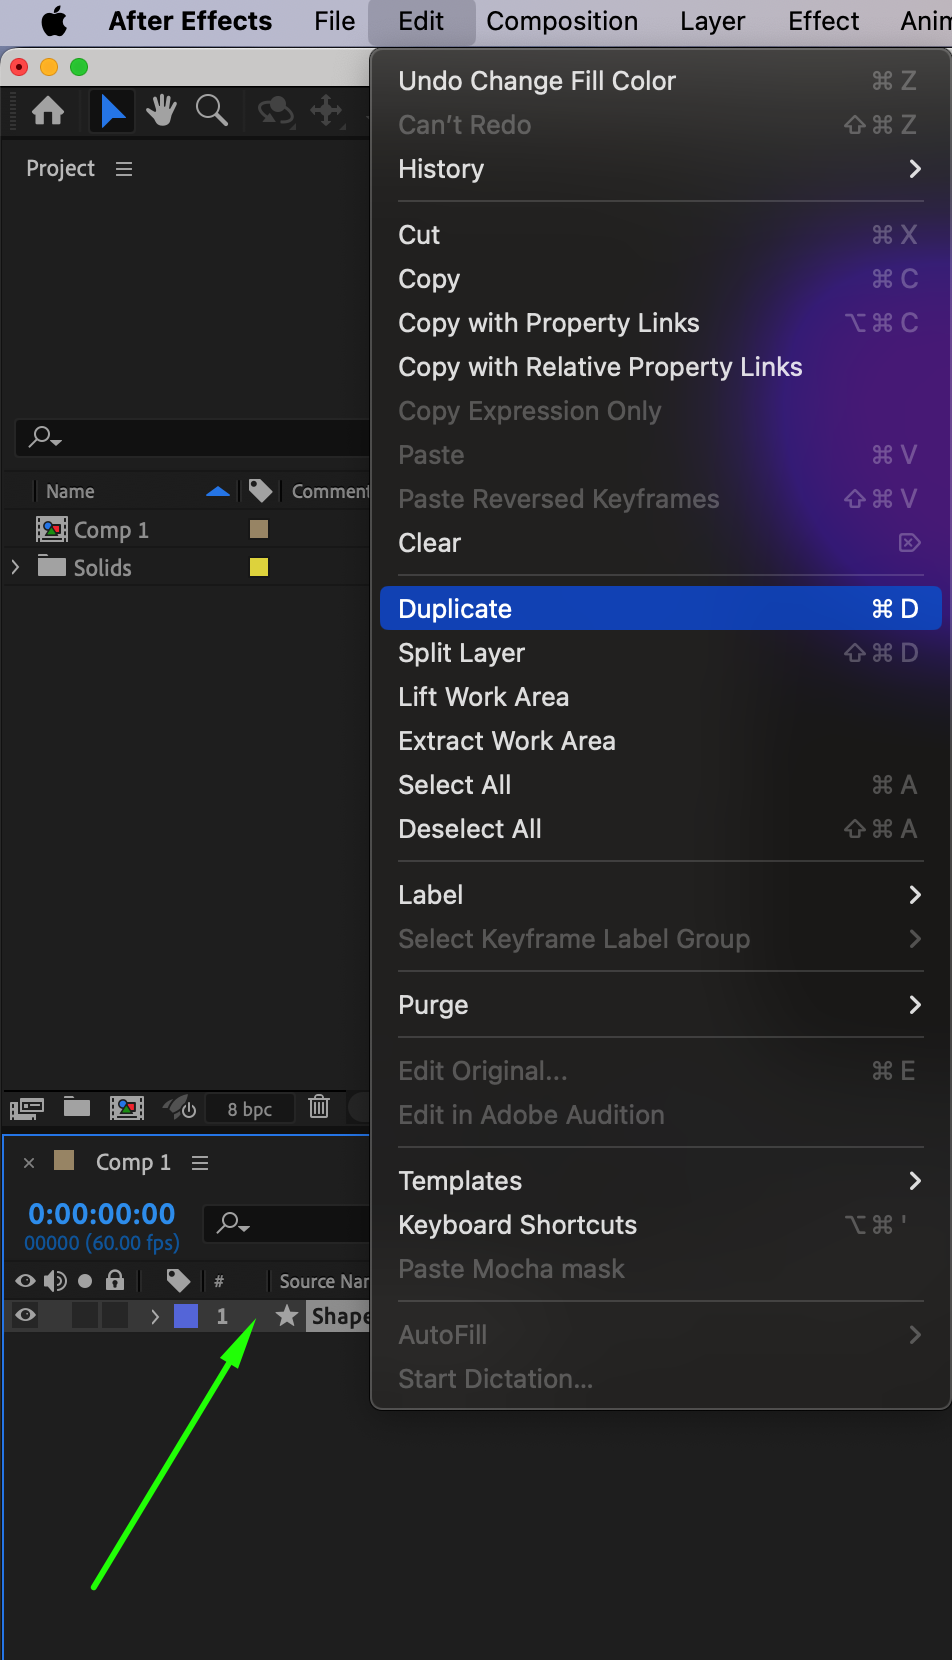Create a new folder in Project panel
The image size is (952, 1660).
(77, 1107)
